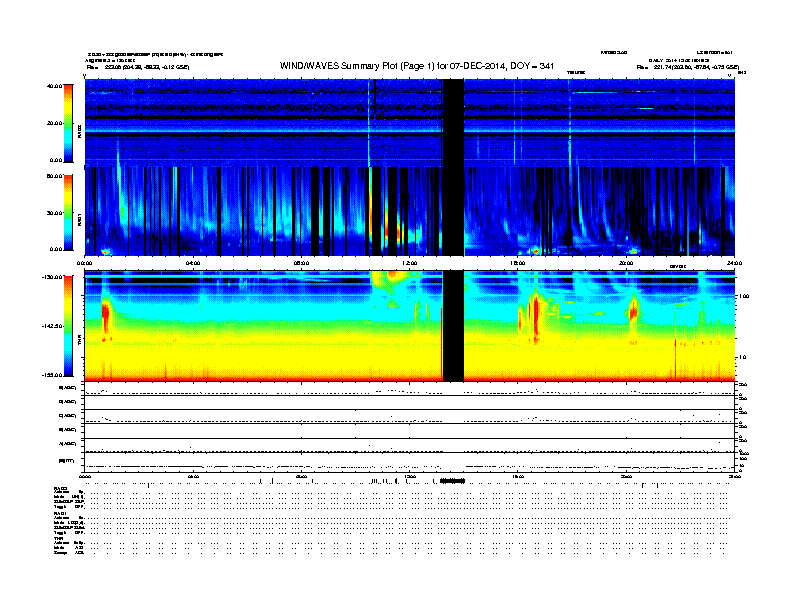The image size is (792, 612).
Task: Click 12:00 tick under the RAD1 panel
Action: [x=410, y=263]
